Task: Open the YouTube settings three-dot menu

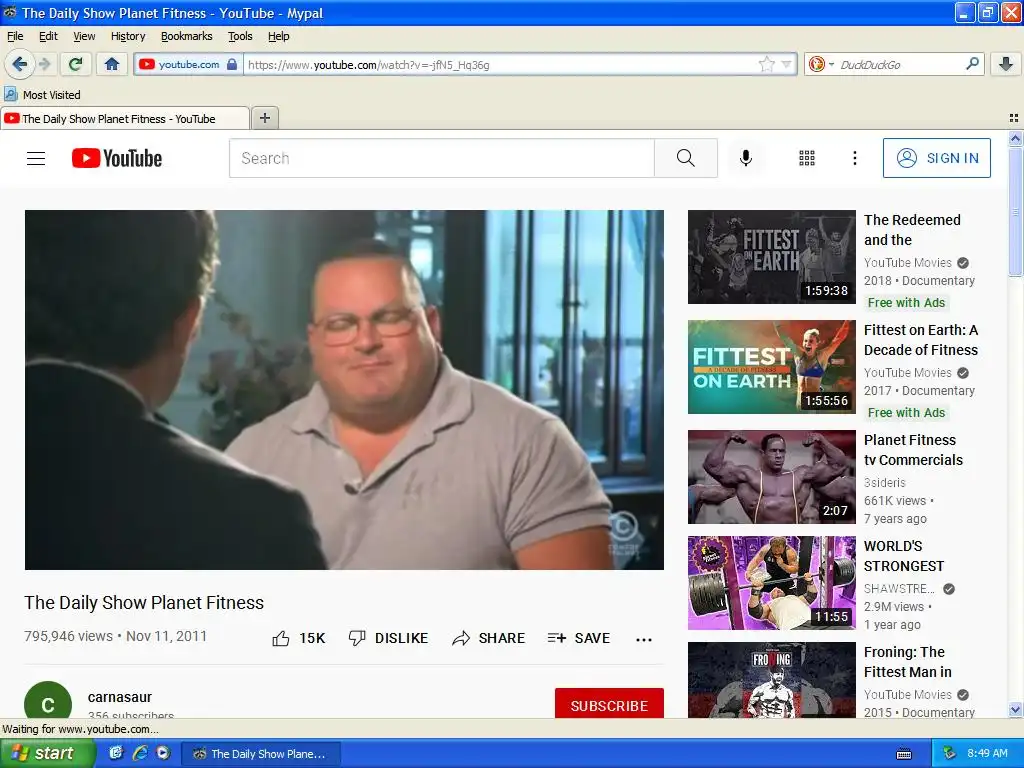Action: pyautogui.click(x=854, y=158)
